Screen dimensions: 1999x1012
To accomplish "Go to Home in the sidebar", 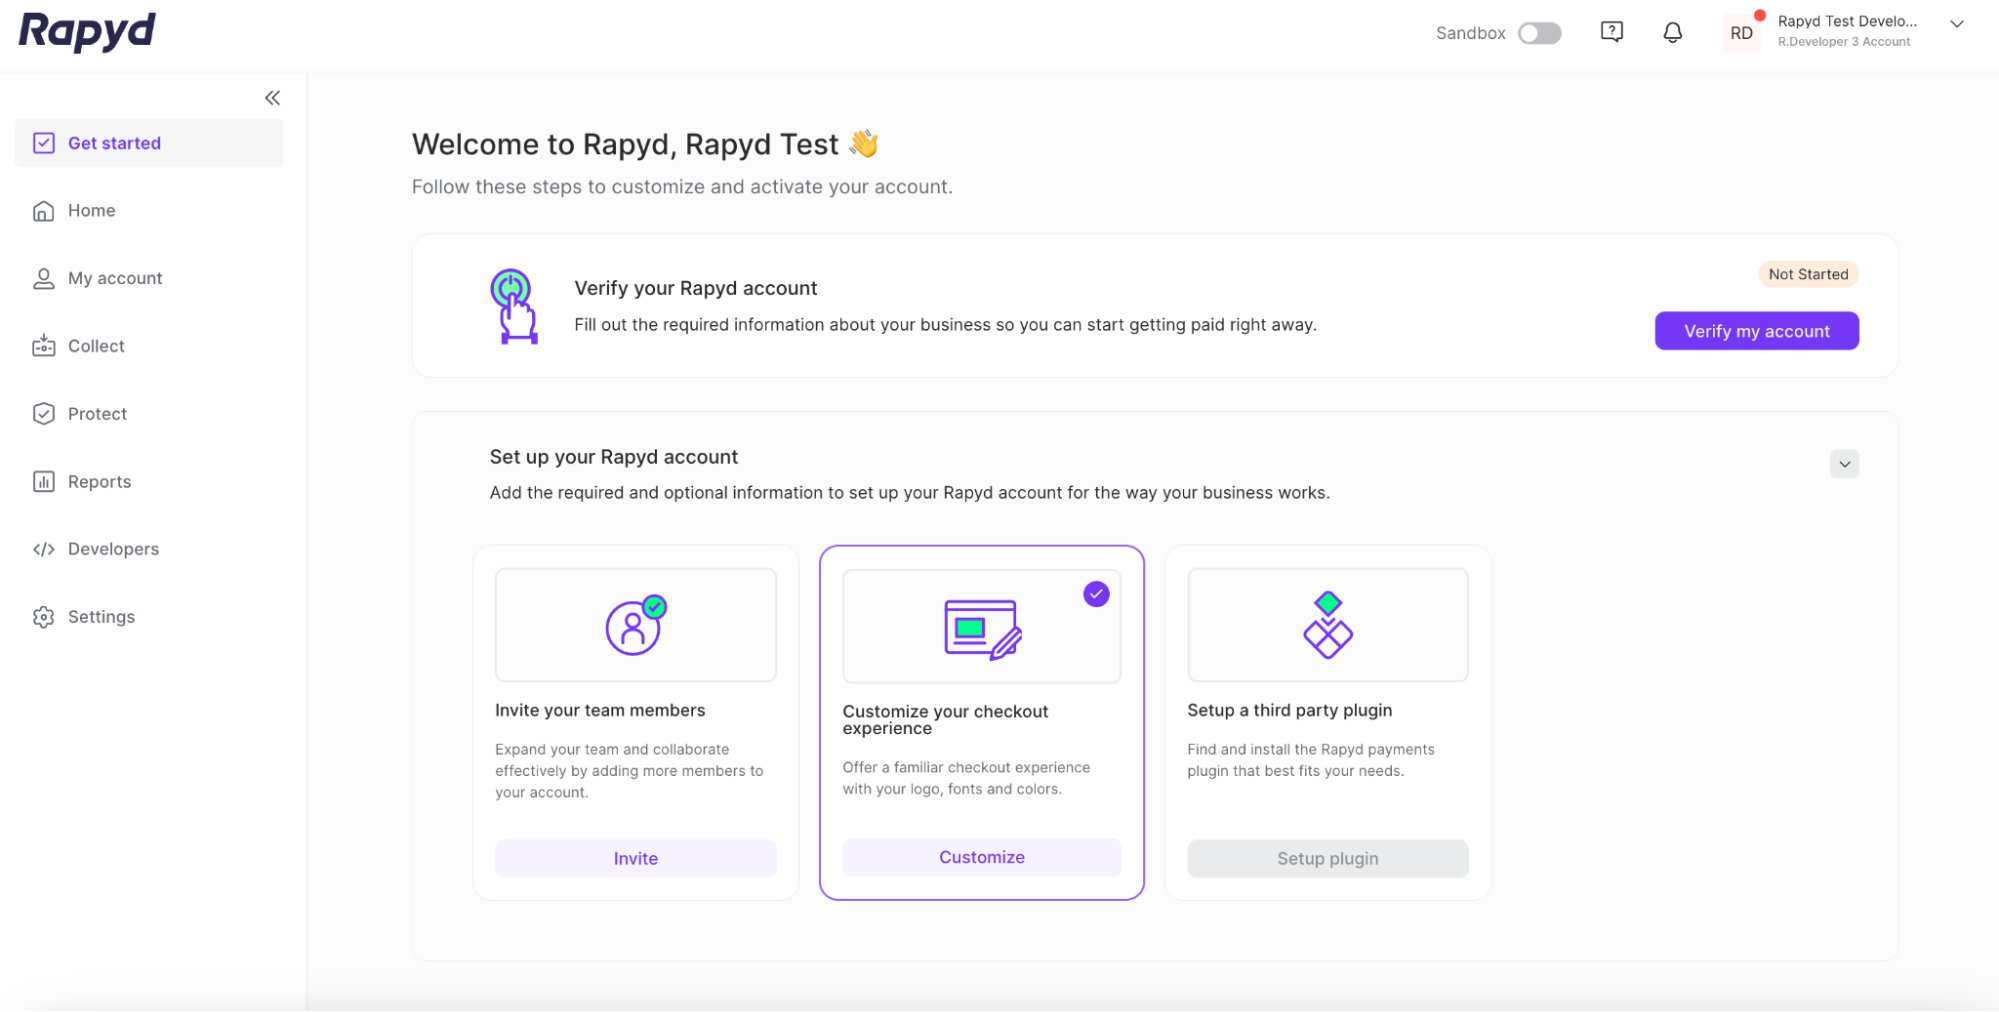I will point(91,211).
